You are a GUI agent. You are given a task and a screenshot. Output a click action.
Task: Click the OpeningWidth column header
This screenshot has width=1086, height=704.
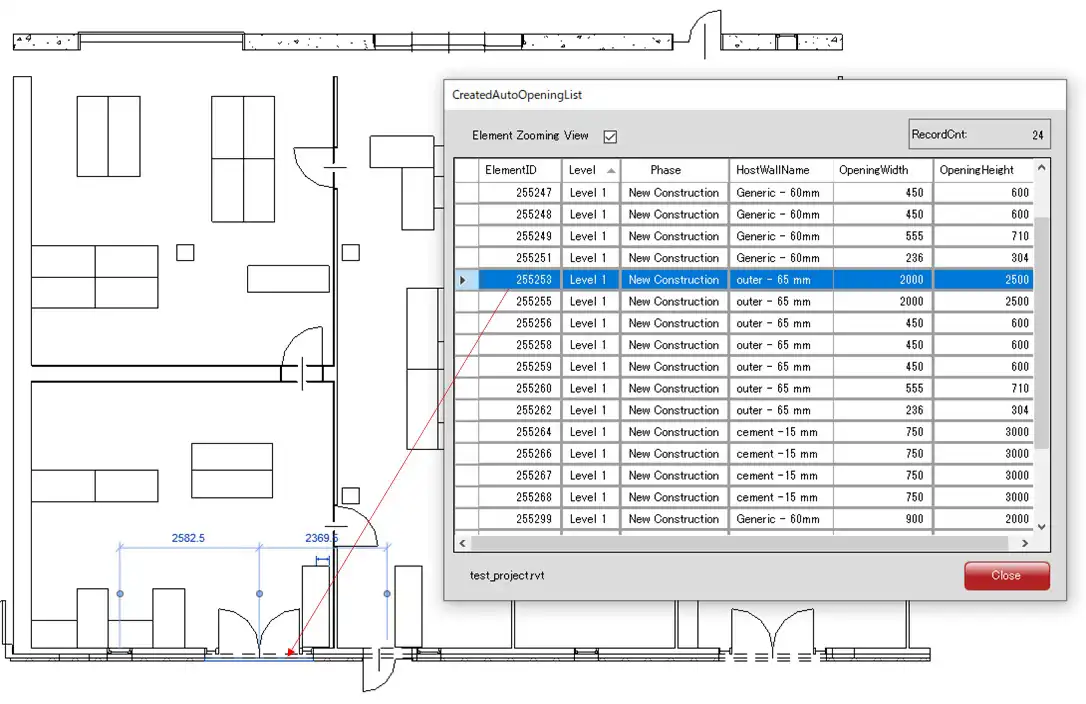click(x=881, y=170)
